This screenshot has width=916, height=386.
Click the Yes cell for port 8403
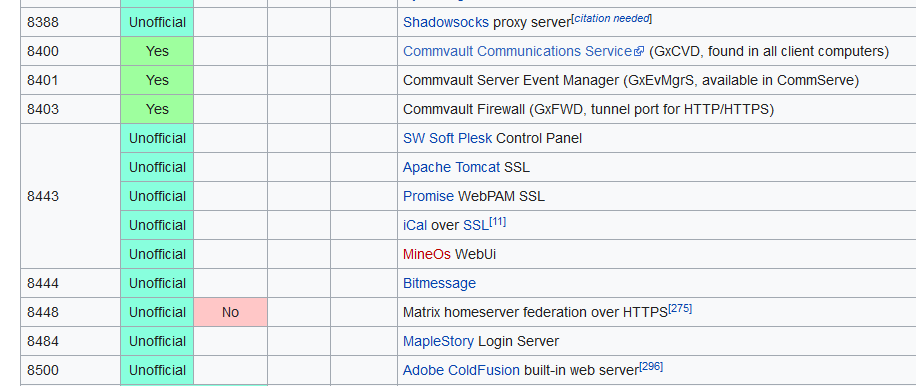[157, 109]
